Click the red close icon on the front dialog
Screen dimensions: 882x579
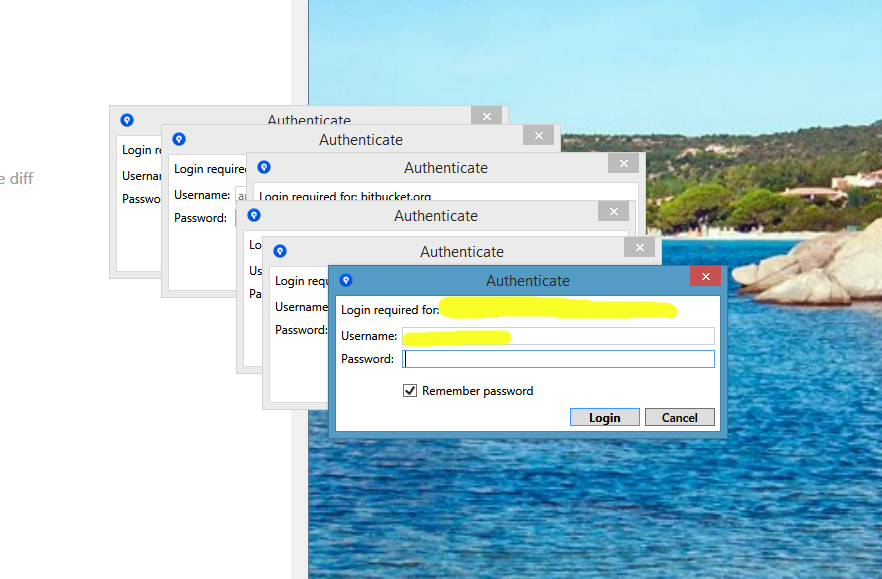click(705, 276)
